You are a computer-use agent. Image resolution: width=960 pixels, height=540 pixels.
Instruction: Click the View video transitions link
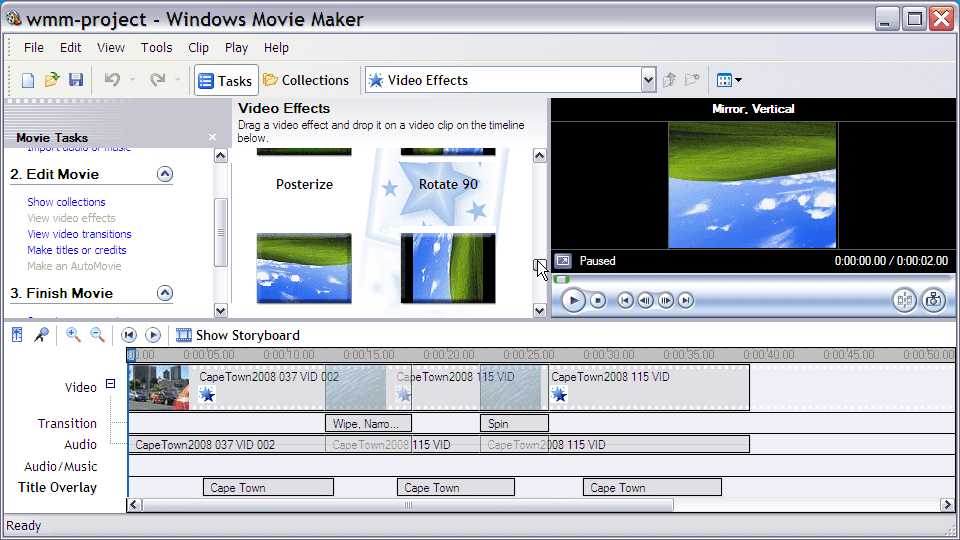[x=80, y=234]
